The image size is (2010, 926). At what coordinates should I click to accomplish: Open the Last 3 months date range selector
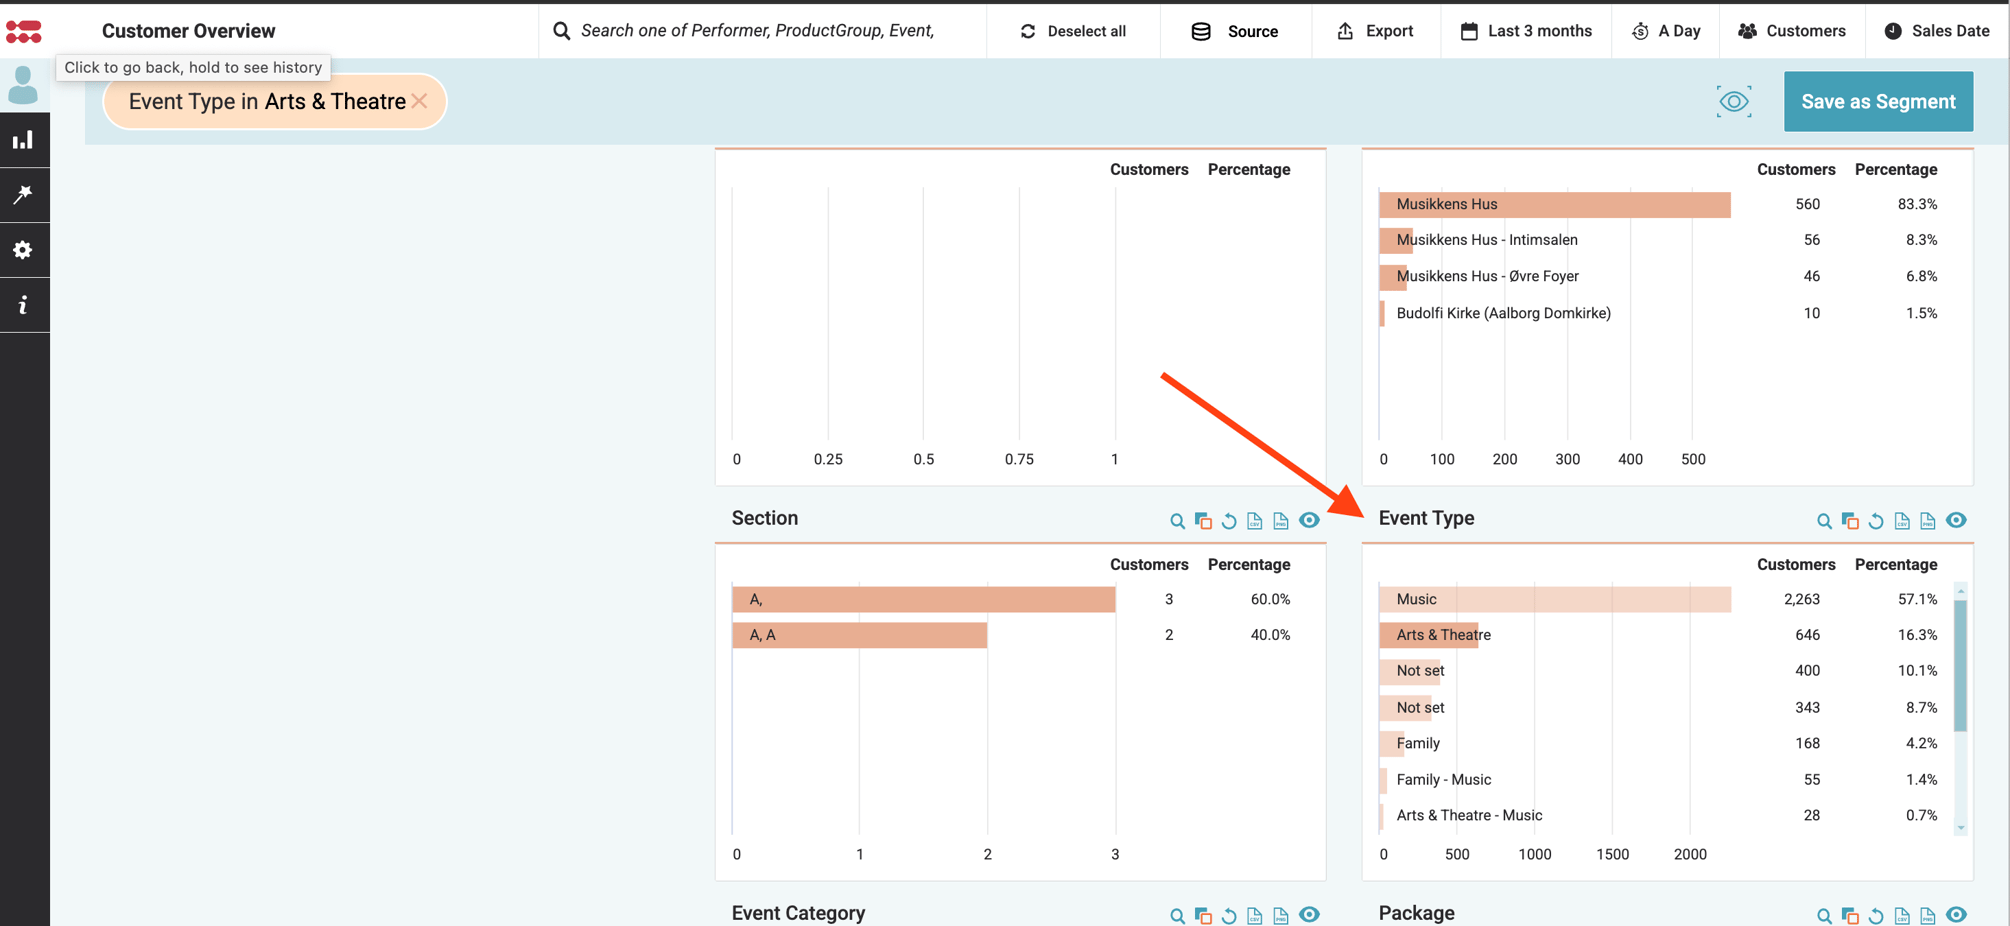coord(1526,31)
